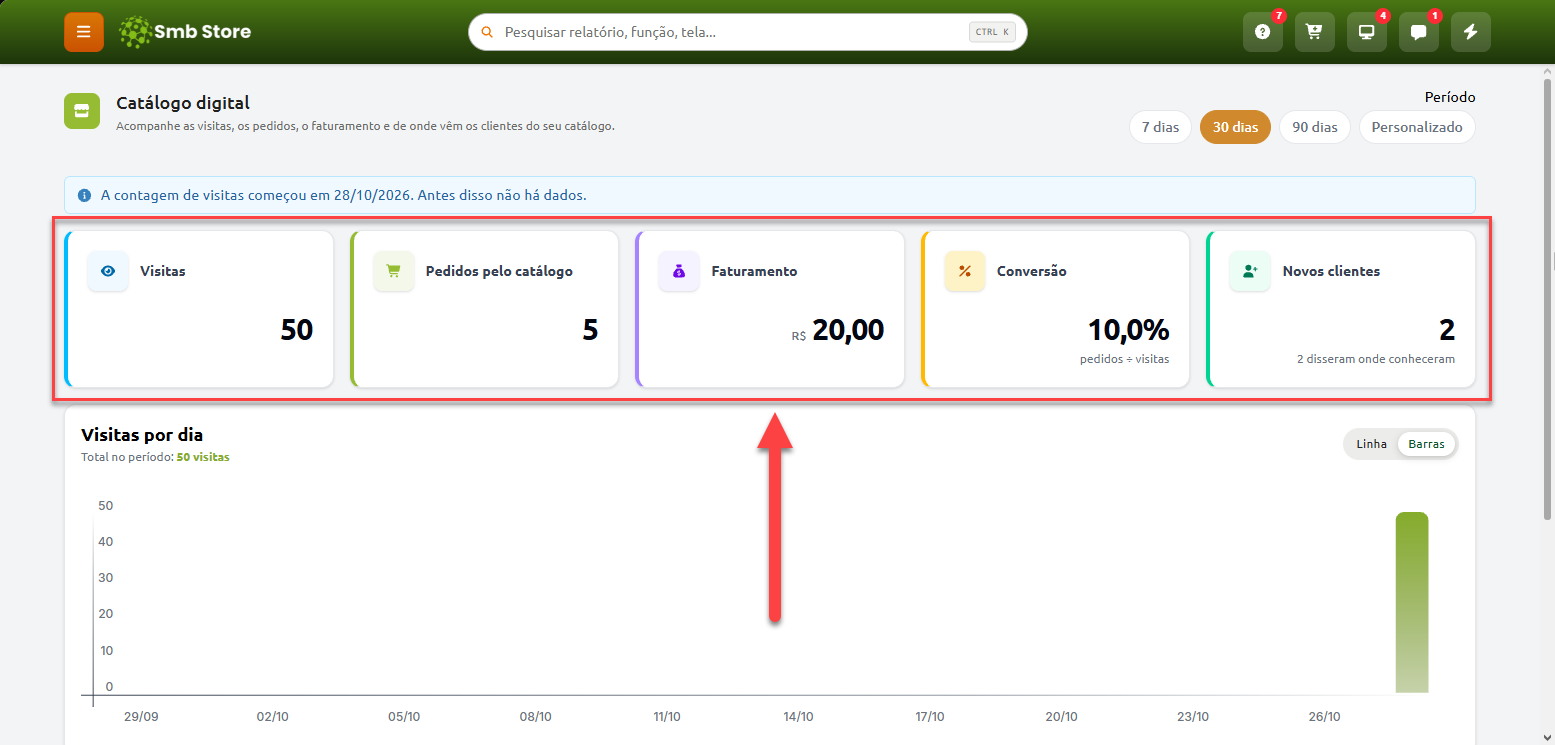Select the 30 dias period
This screenshot has width=1555, height=745.
(x=1235, y=127)
